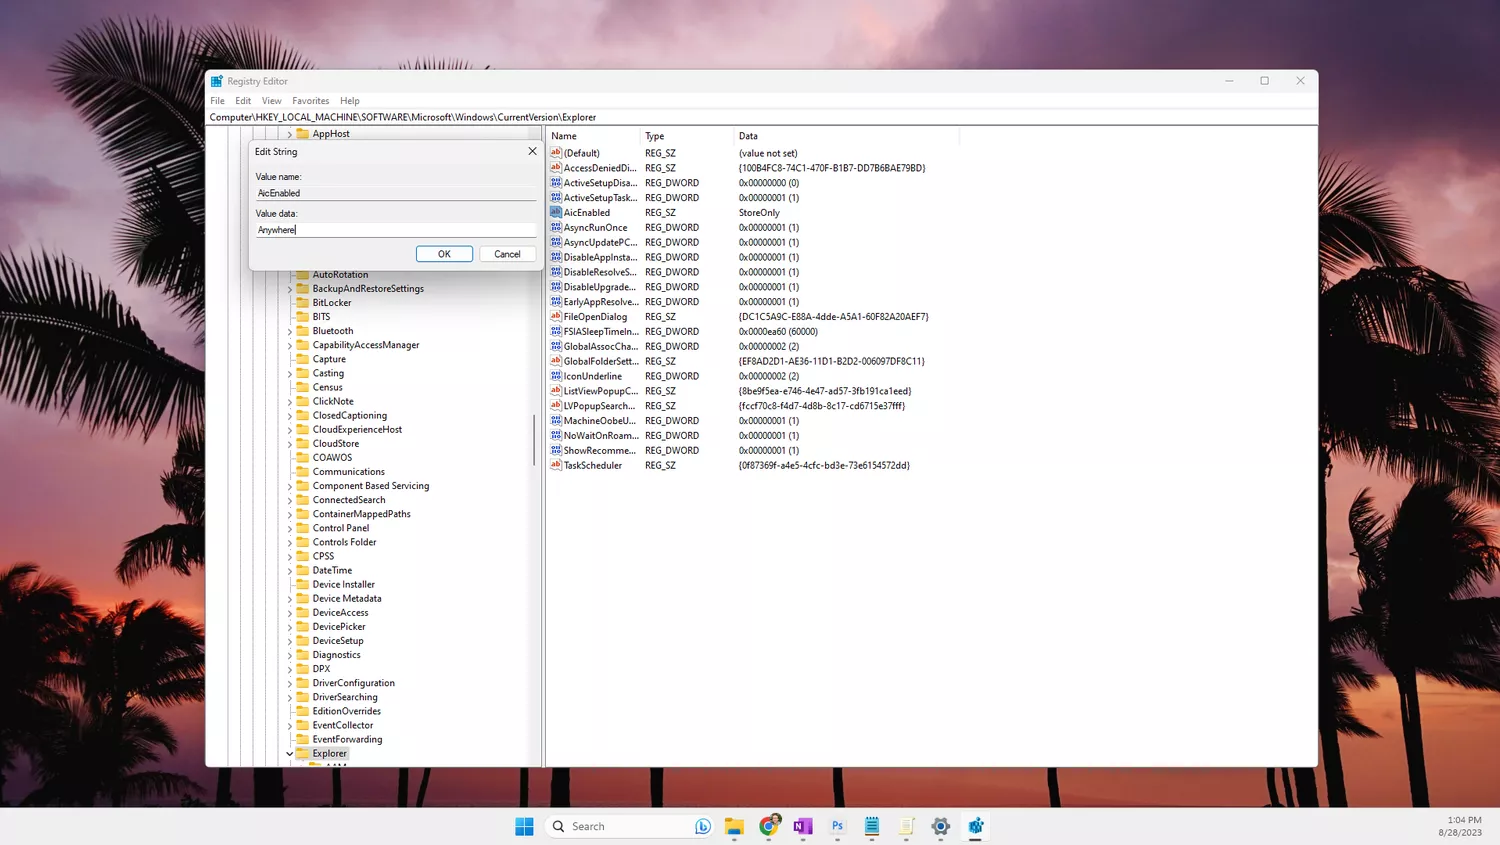The image size is (1500, 845).
Task: Cancel the Edit String dialog
Action: point(507,254)
